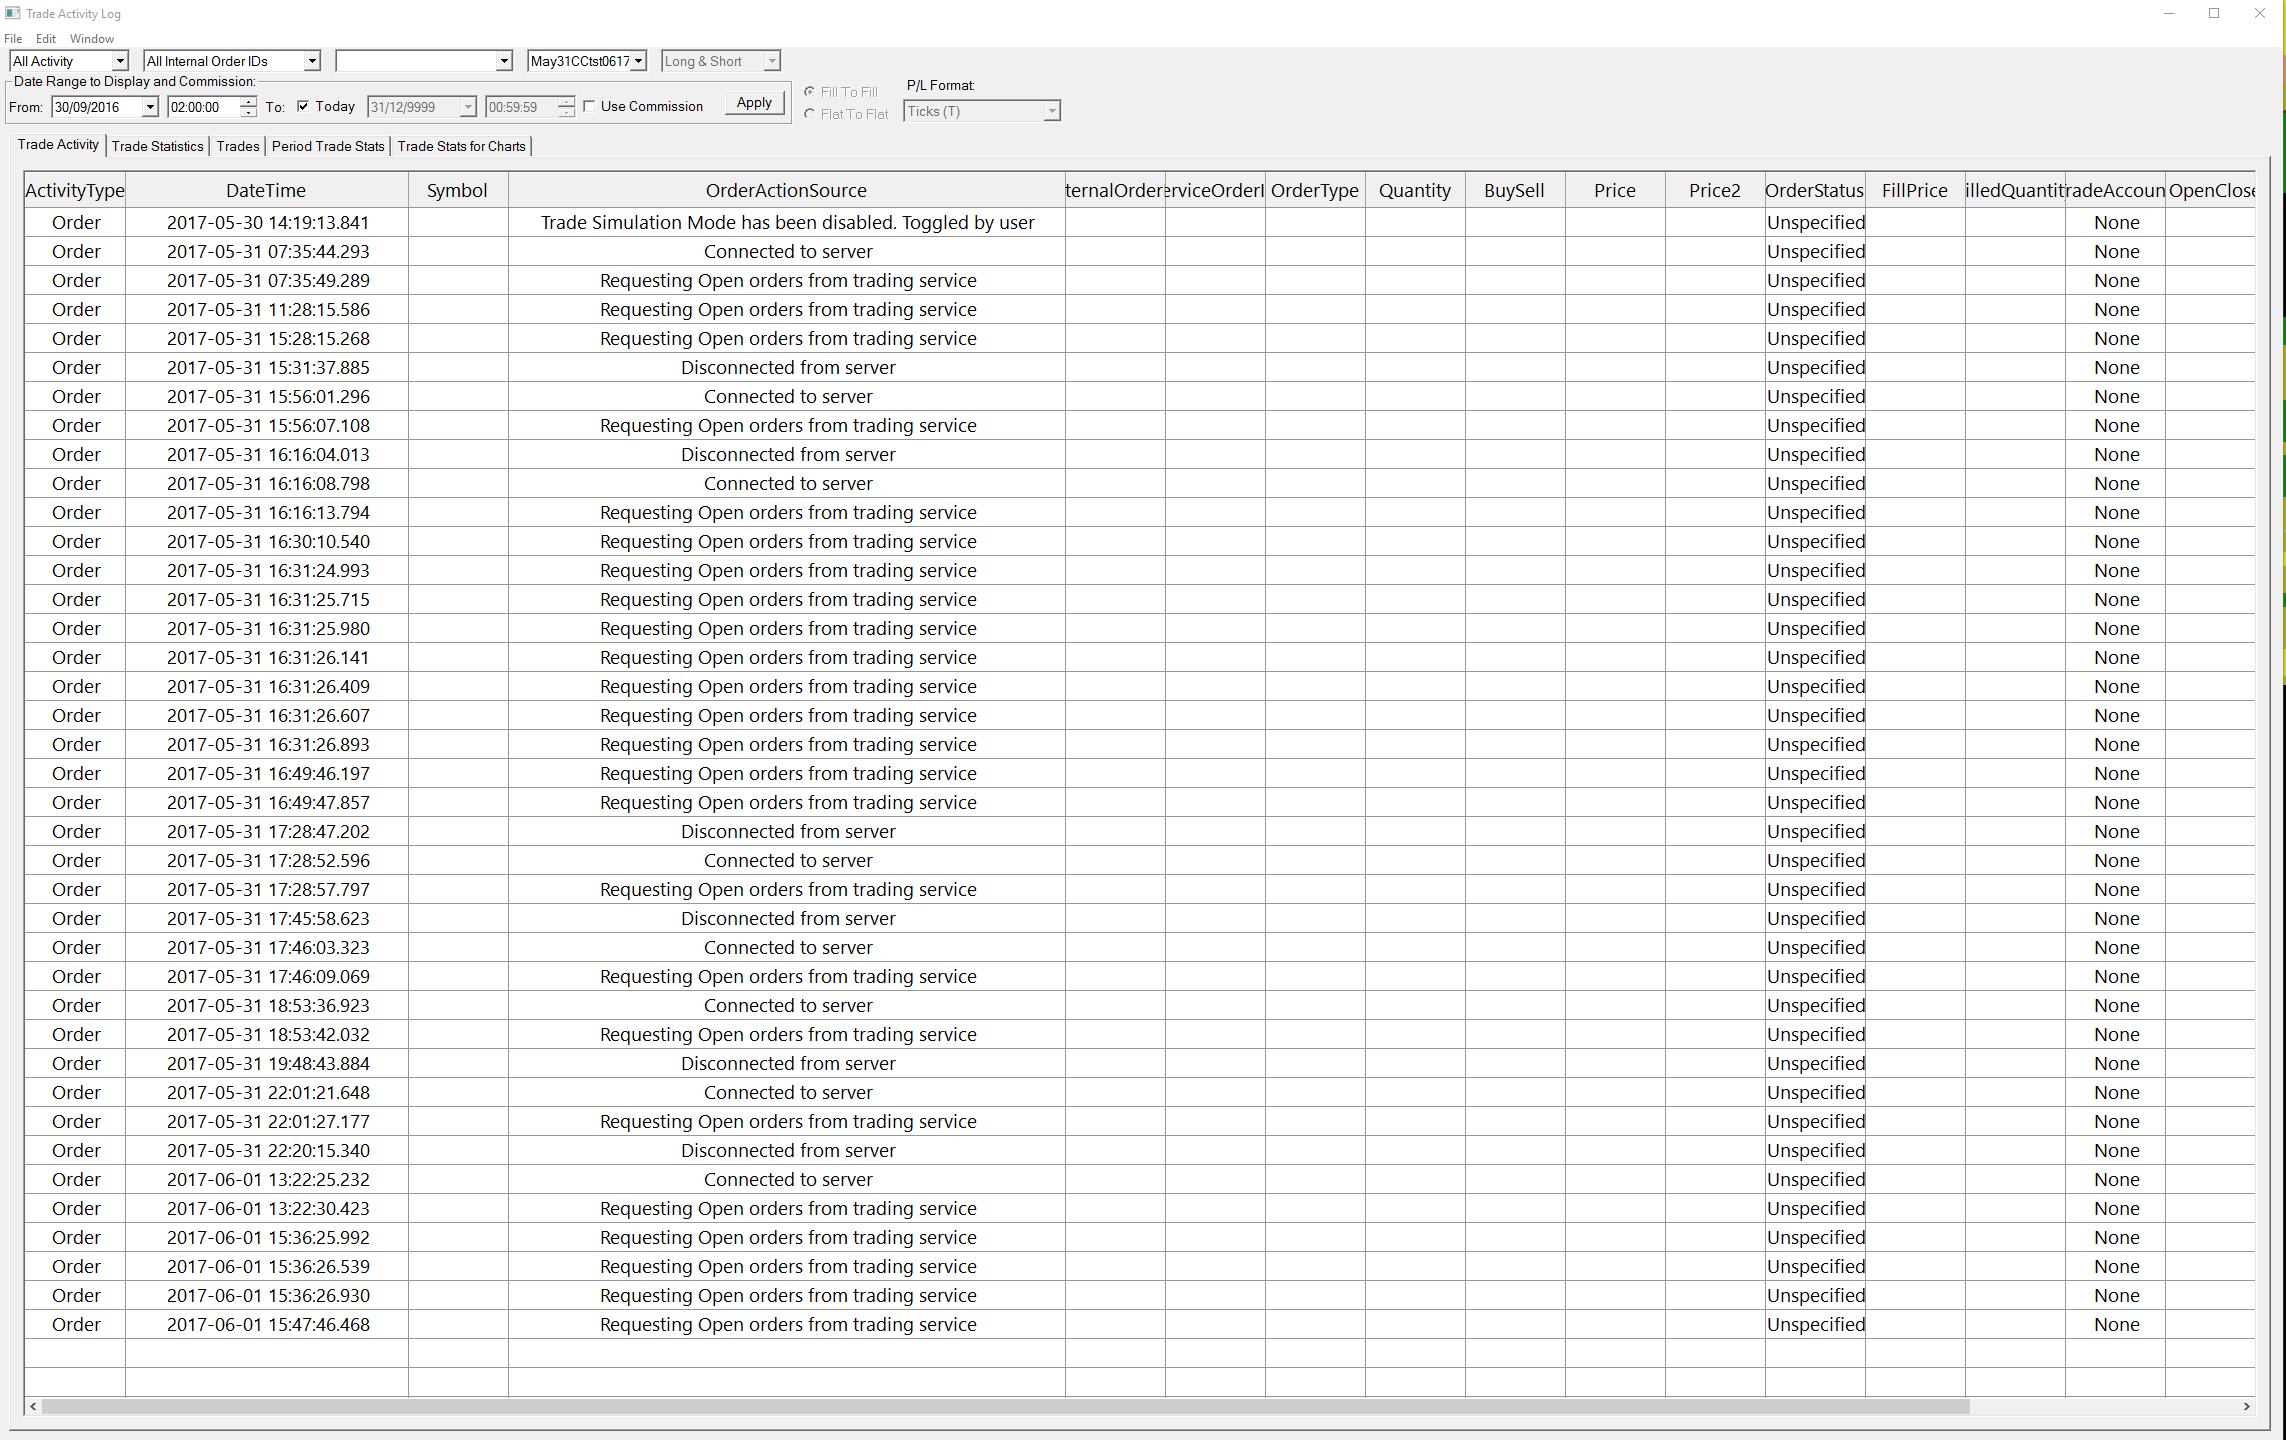Increment the From time spinner up arrow
Screen dimensions: 2286x1440
tap(248, 102)
